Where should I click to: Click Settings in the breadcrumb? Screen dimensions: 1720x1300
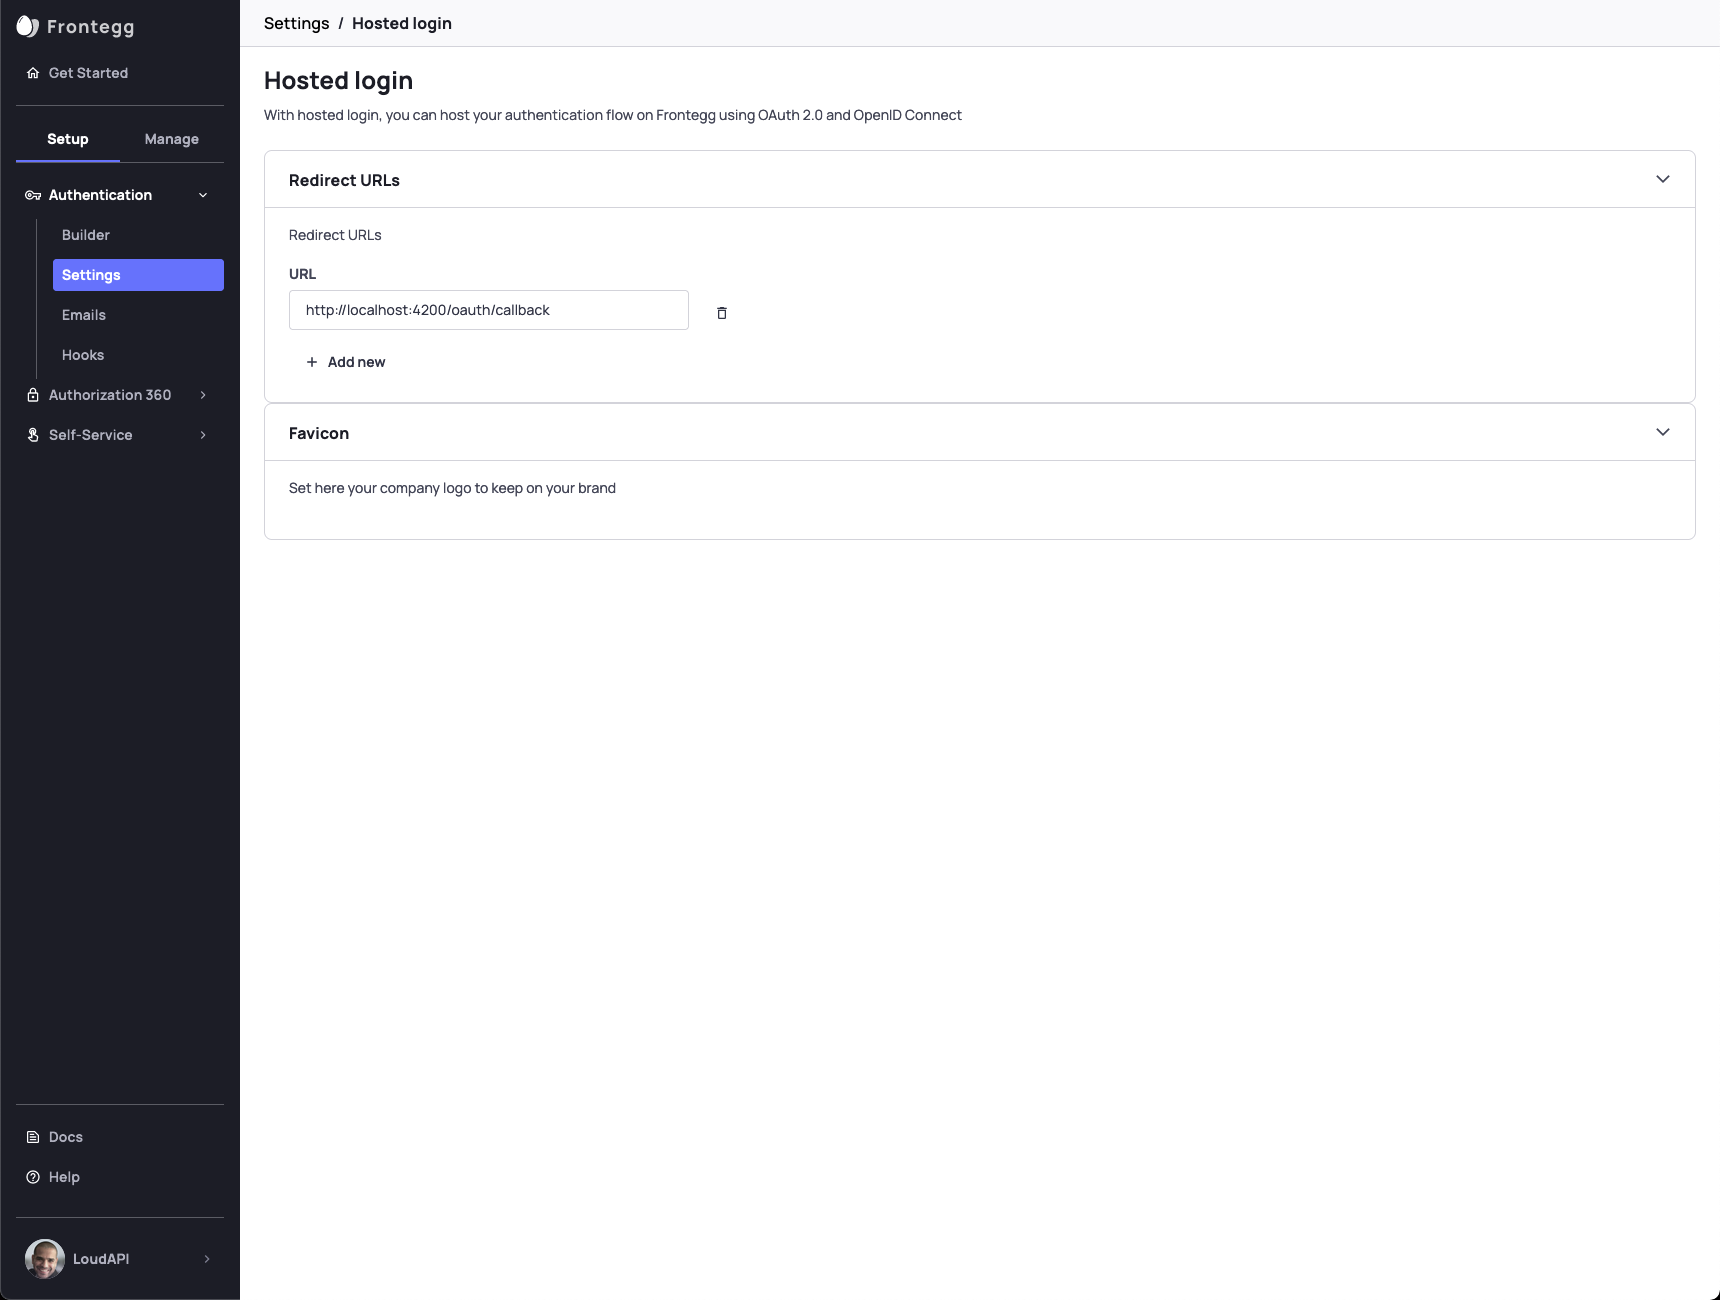[x=296, y=23]
